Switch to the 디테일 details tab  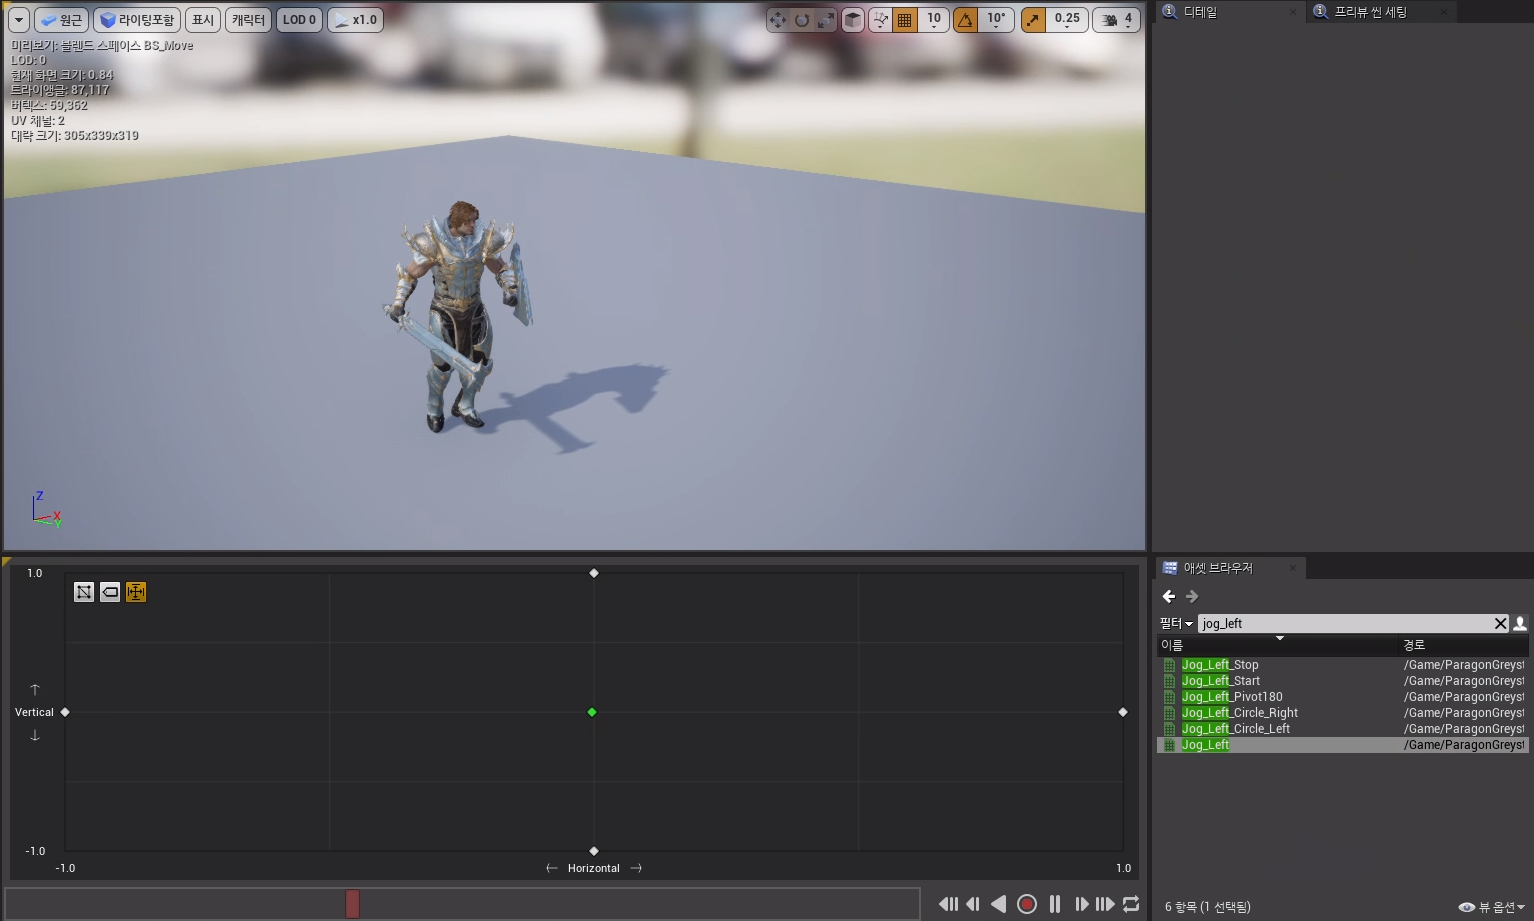[1200, 12]
